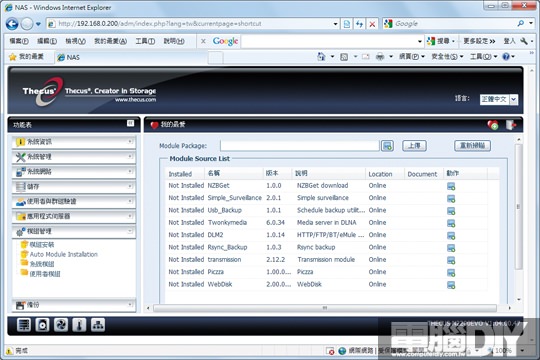This screenshot has width=540, height=360.
Task: Expand the 應用程式伺服器 sidebar section
Action: (74, 216)
